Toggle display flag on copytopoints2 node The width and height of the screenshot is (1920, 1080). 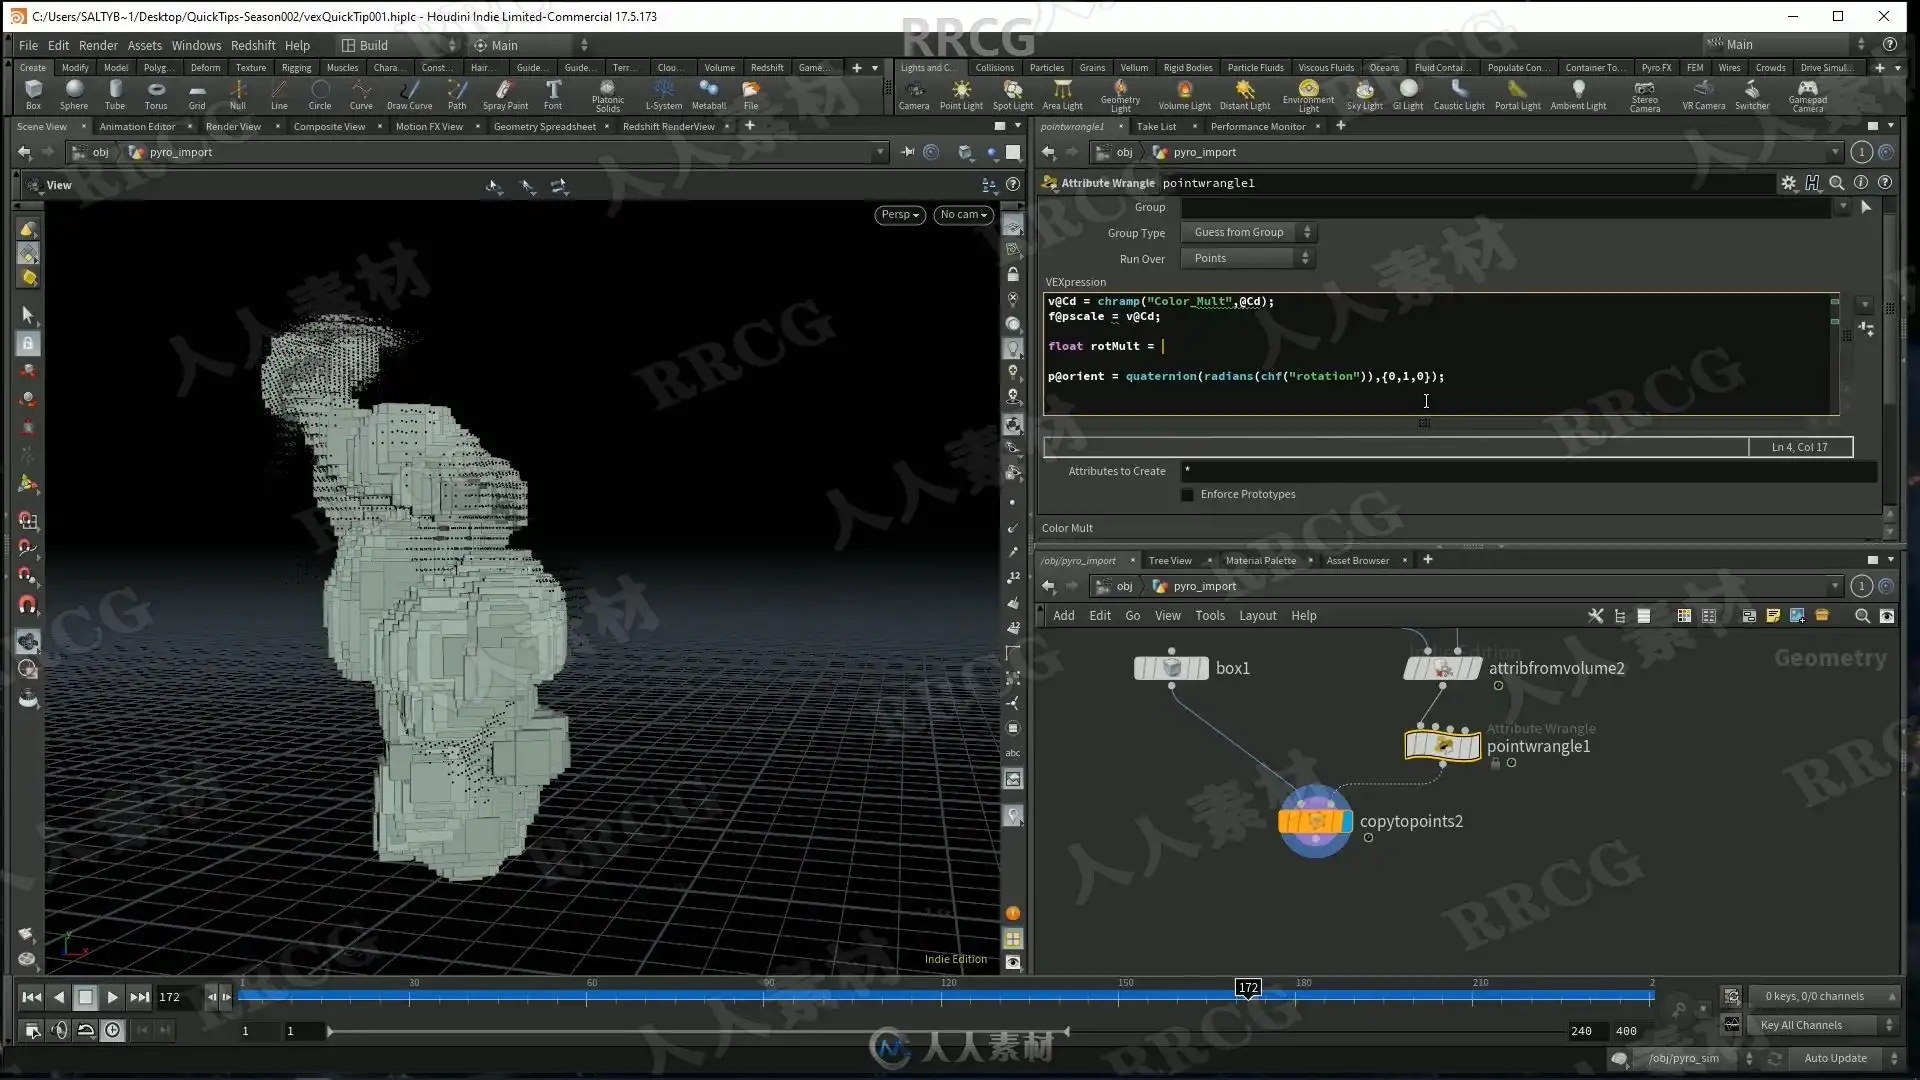point(1346,822)
